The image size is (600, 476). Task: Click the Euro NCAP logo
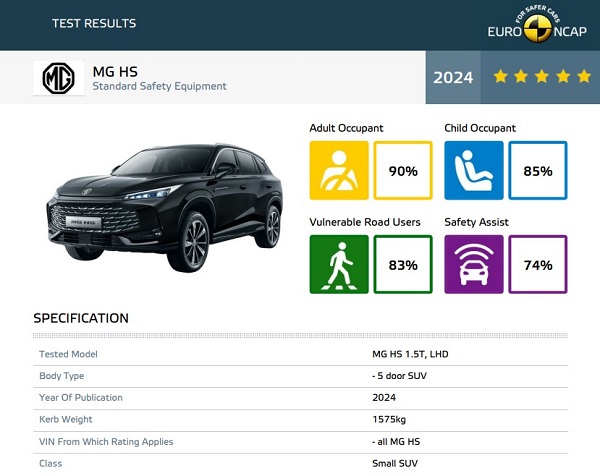point(537,24)
